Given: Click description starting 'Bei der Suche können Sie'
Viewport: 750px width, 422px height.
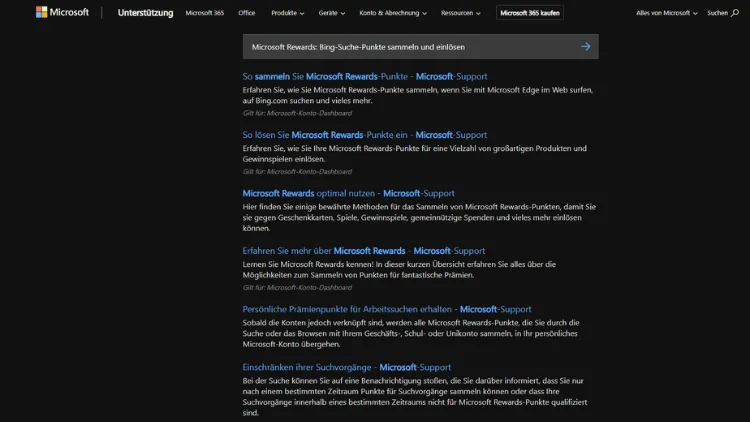Looking at the screenshot, I should [415, 396].
